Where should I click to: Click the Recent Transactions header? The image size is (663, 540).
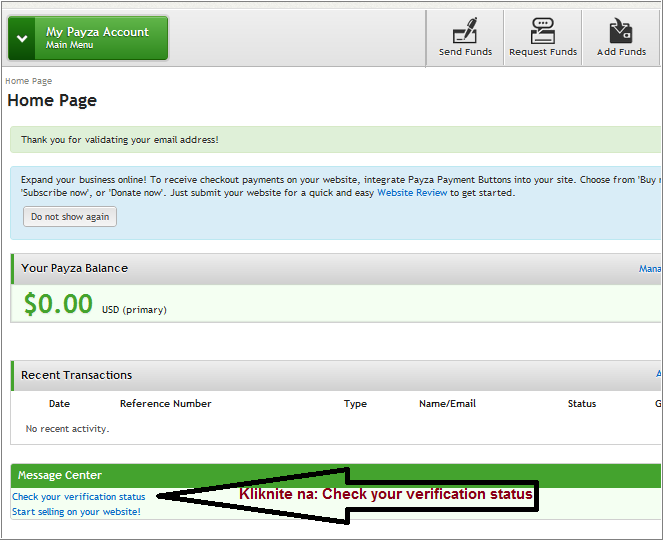pos(77,375)
